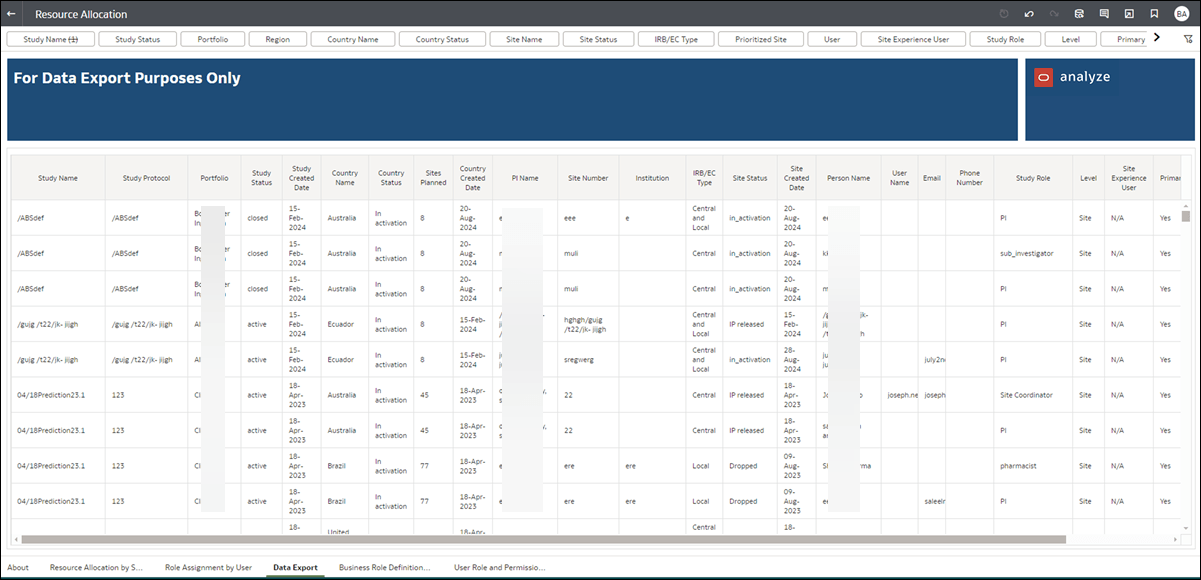Click the auto-refresh data icon
The height and width of the screenshot is (580, 1201).
(x=1004, y=14)
